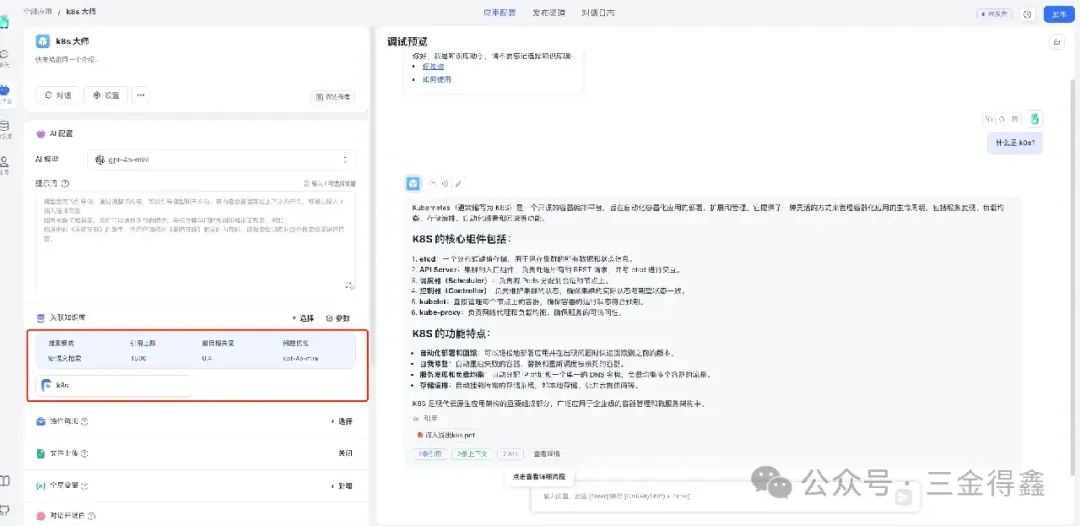This screenshot has height=526, width=1080.
Task: Open the knowledge base database icon in sidebar
Action: [4, 129]
